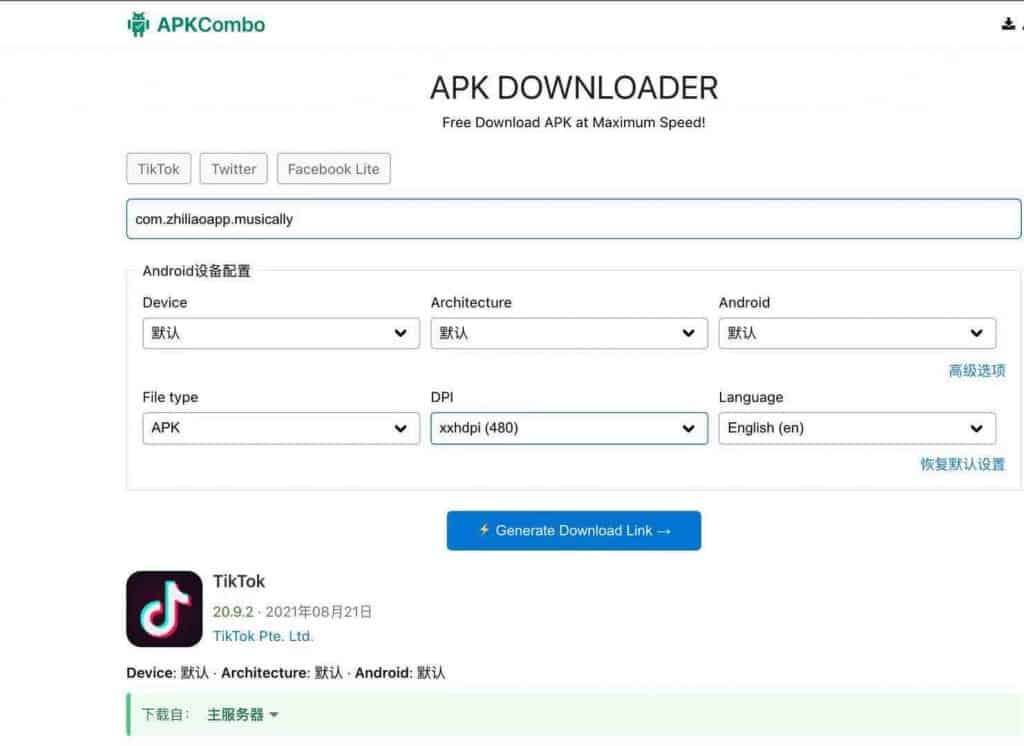Open the APKCombo home text link
Viewport: 1024px width, 746px height.
click(211, 25)
